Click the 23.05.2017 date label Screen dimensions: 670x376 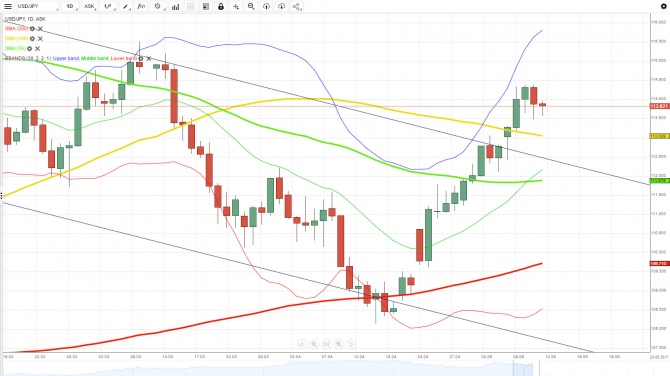(659, 356)
